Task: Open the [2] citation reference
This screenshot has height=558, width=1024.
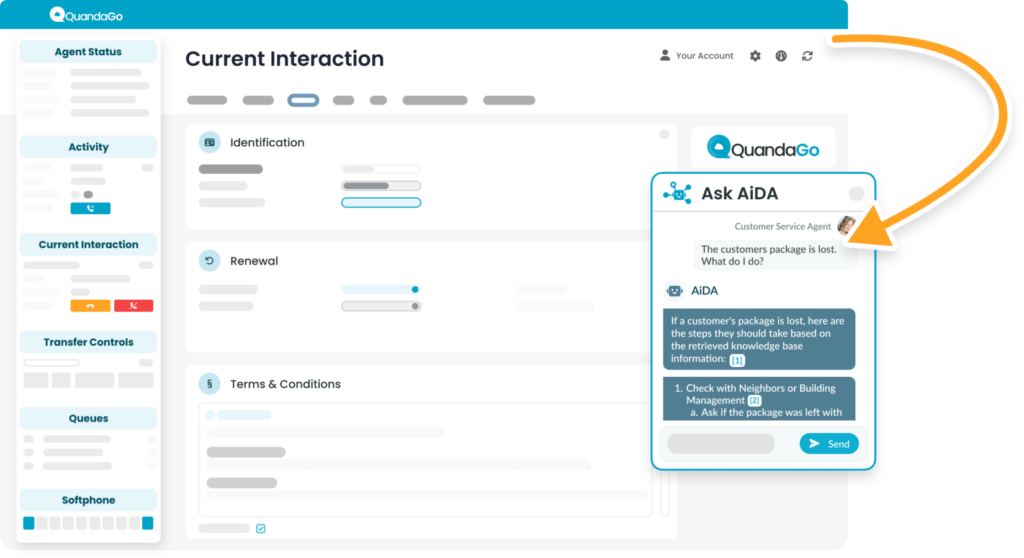Action: point(754,401)
